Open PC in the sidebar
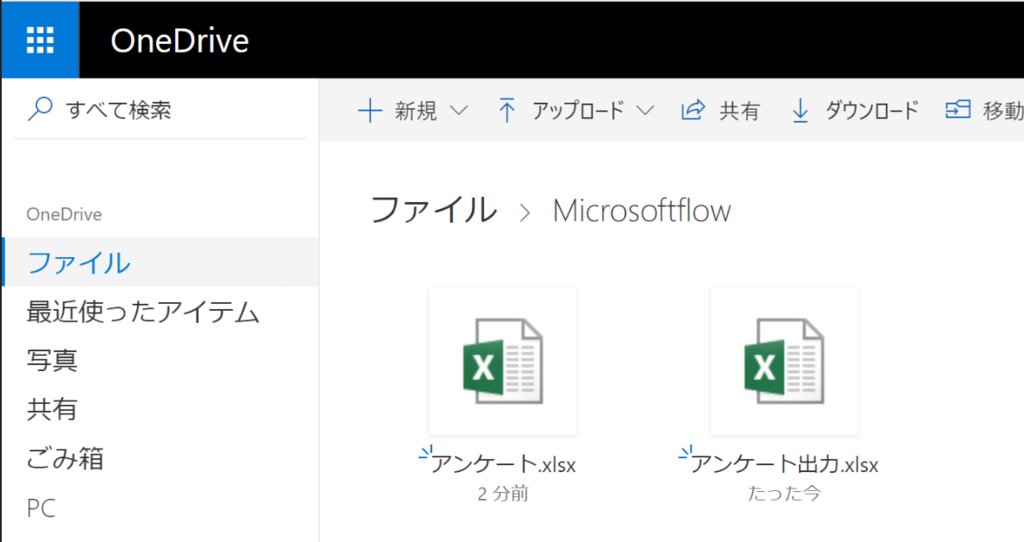The width and height of the screenshot is (1024, 542). (40, 508)
